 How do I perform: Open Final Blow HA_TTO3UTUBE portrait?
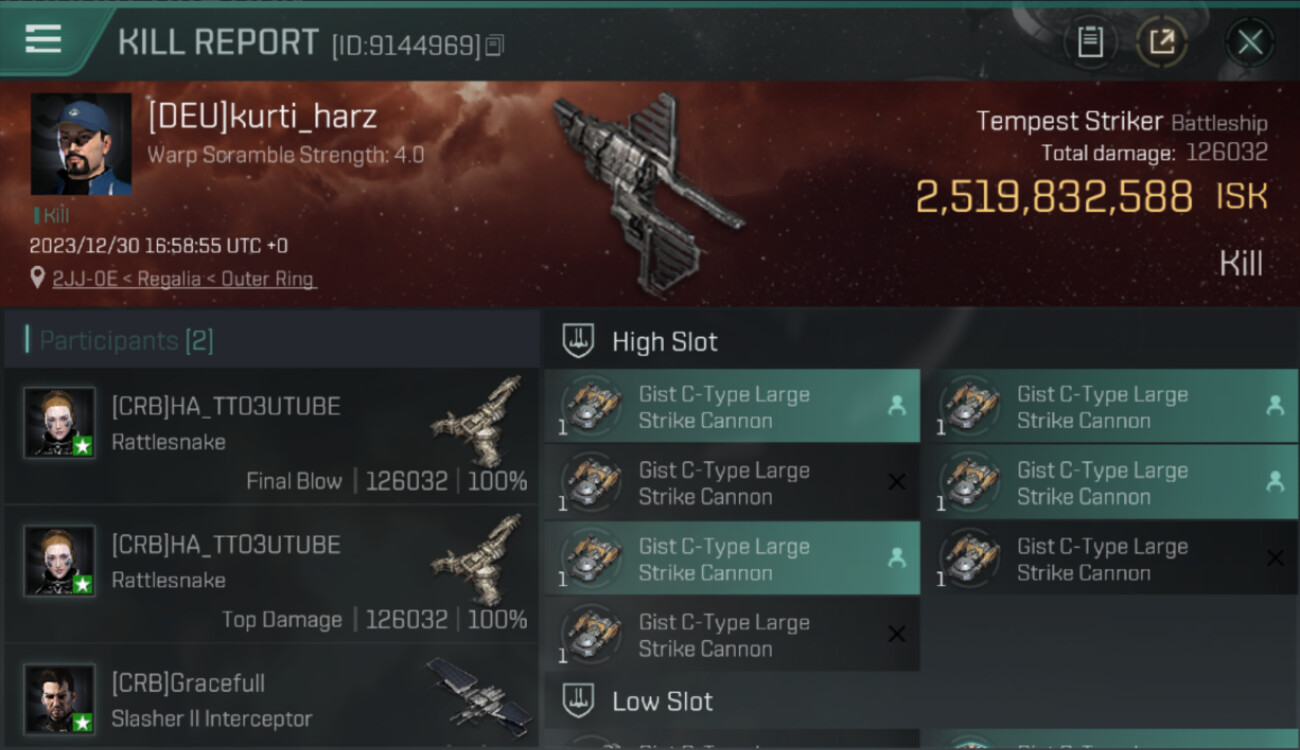coord(60,423)
